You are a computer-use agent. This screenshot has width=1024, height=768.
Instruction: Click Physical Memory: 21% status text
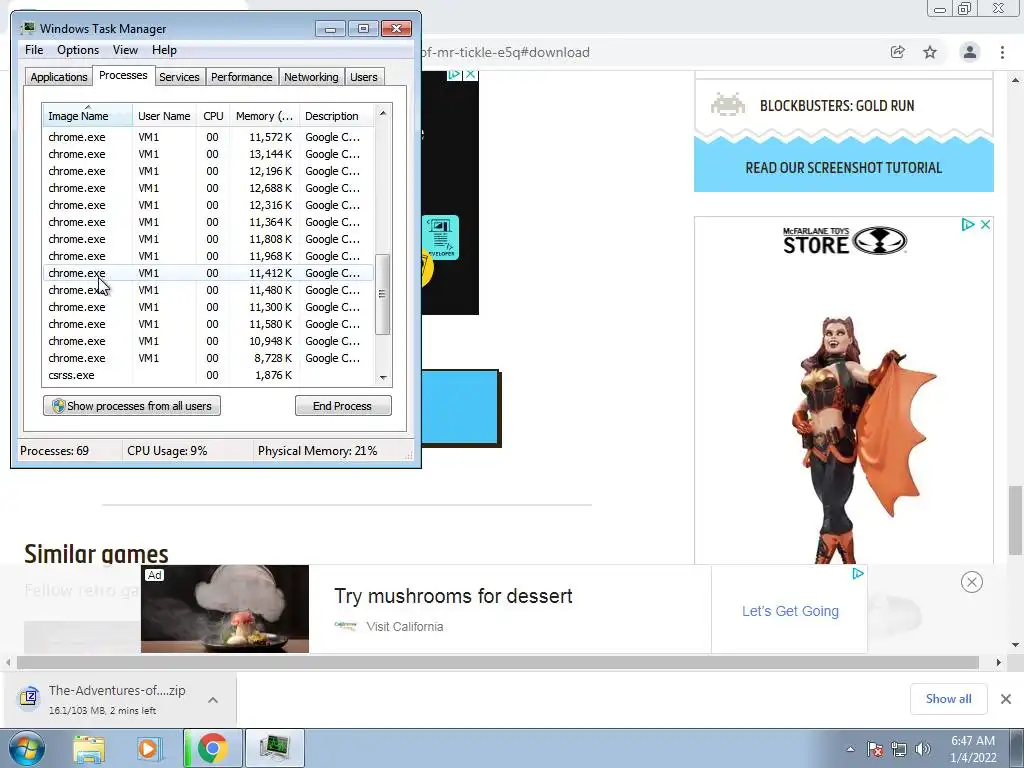click(317, 451)
